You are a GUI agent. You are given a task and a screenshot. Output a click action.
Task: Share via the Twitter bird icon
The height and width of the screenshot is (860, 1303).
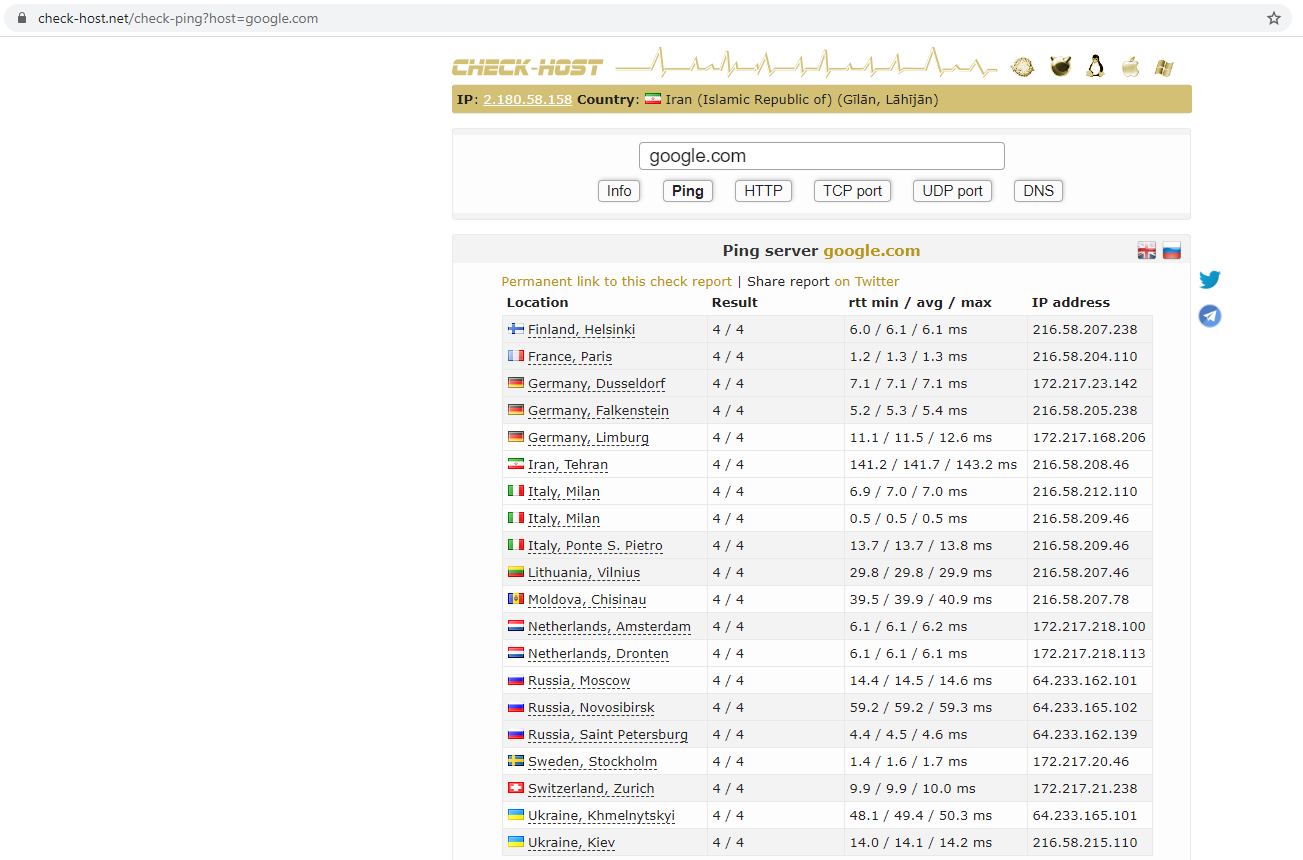pyautogui.click(x=1210, y=280)
